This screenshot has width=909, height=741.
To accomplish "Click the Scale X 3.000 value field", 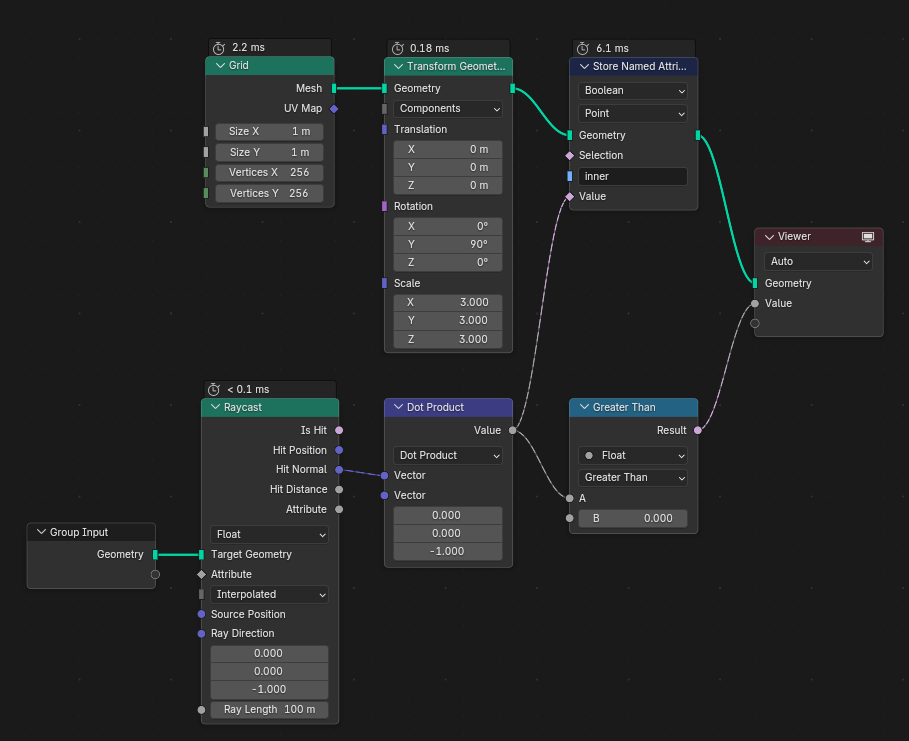I will point(447,302).
